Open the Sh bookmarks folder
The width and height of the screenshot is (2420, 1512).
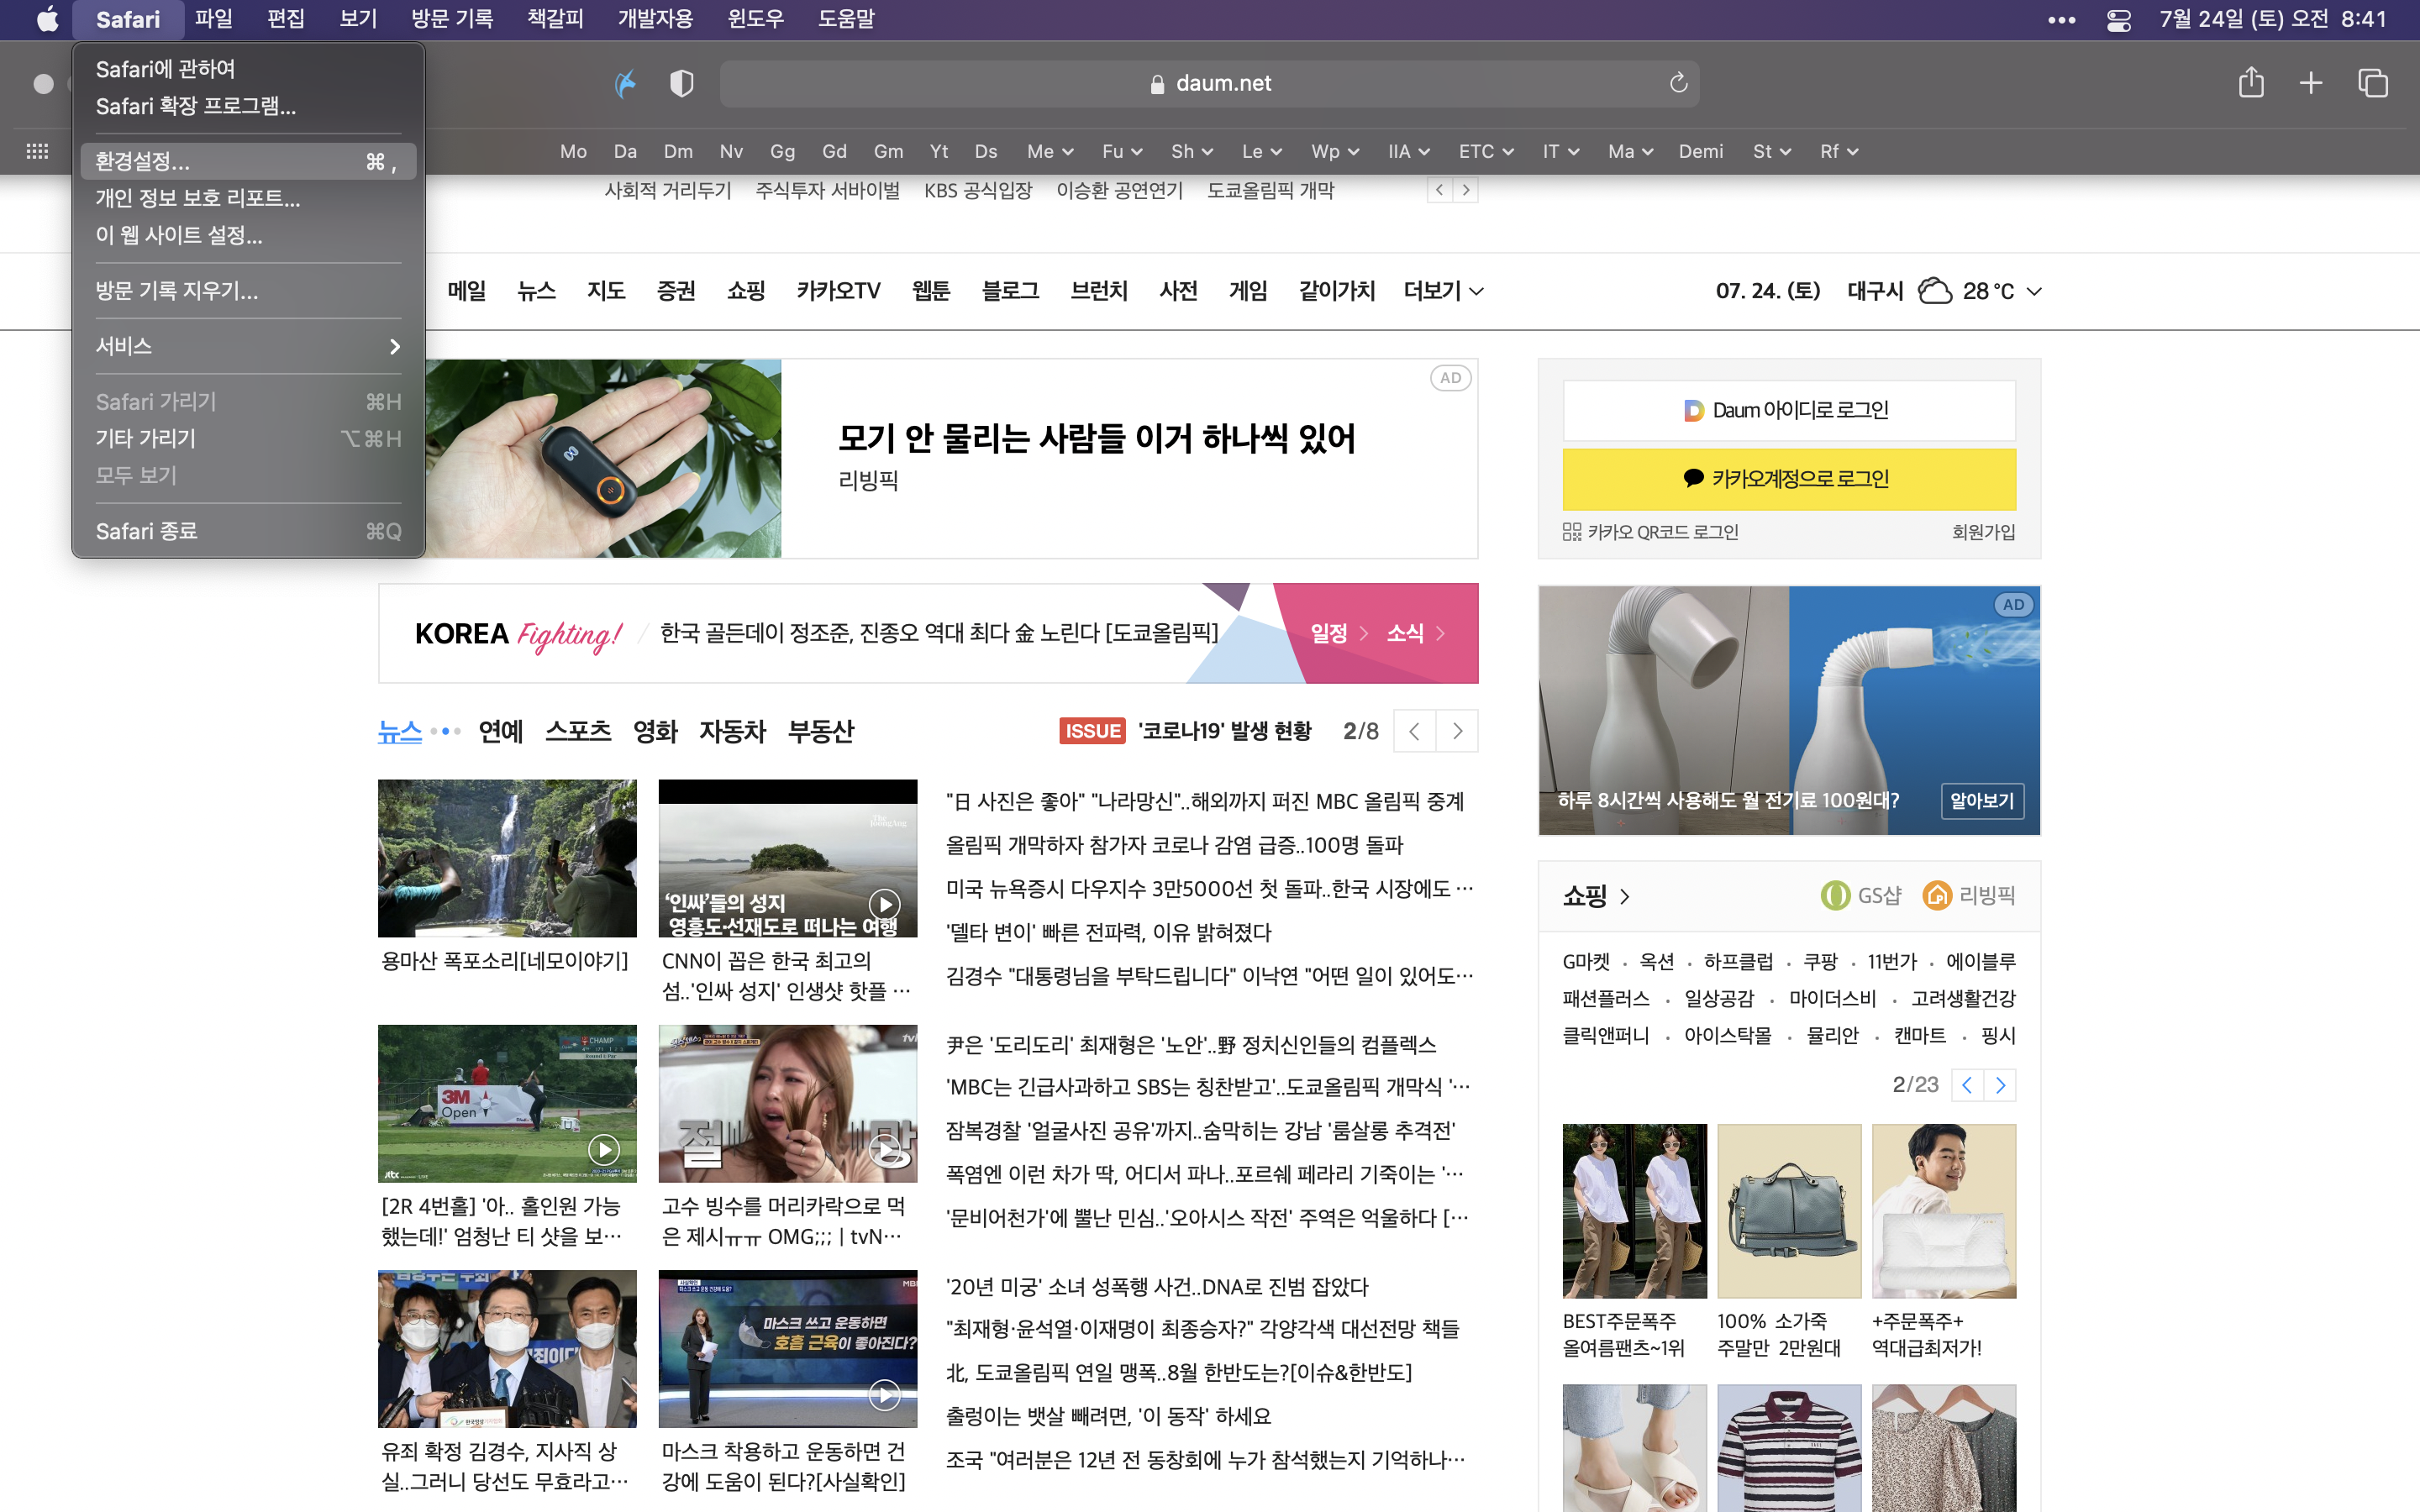1192,151
